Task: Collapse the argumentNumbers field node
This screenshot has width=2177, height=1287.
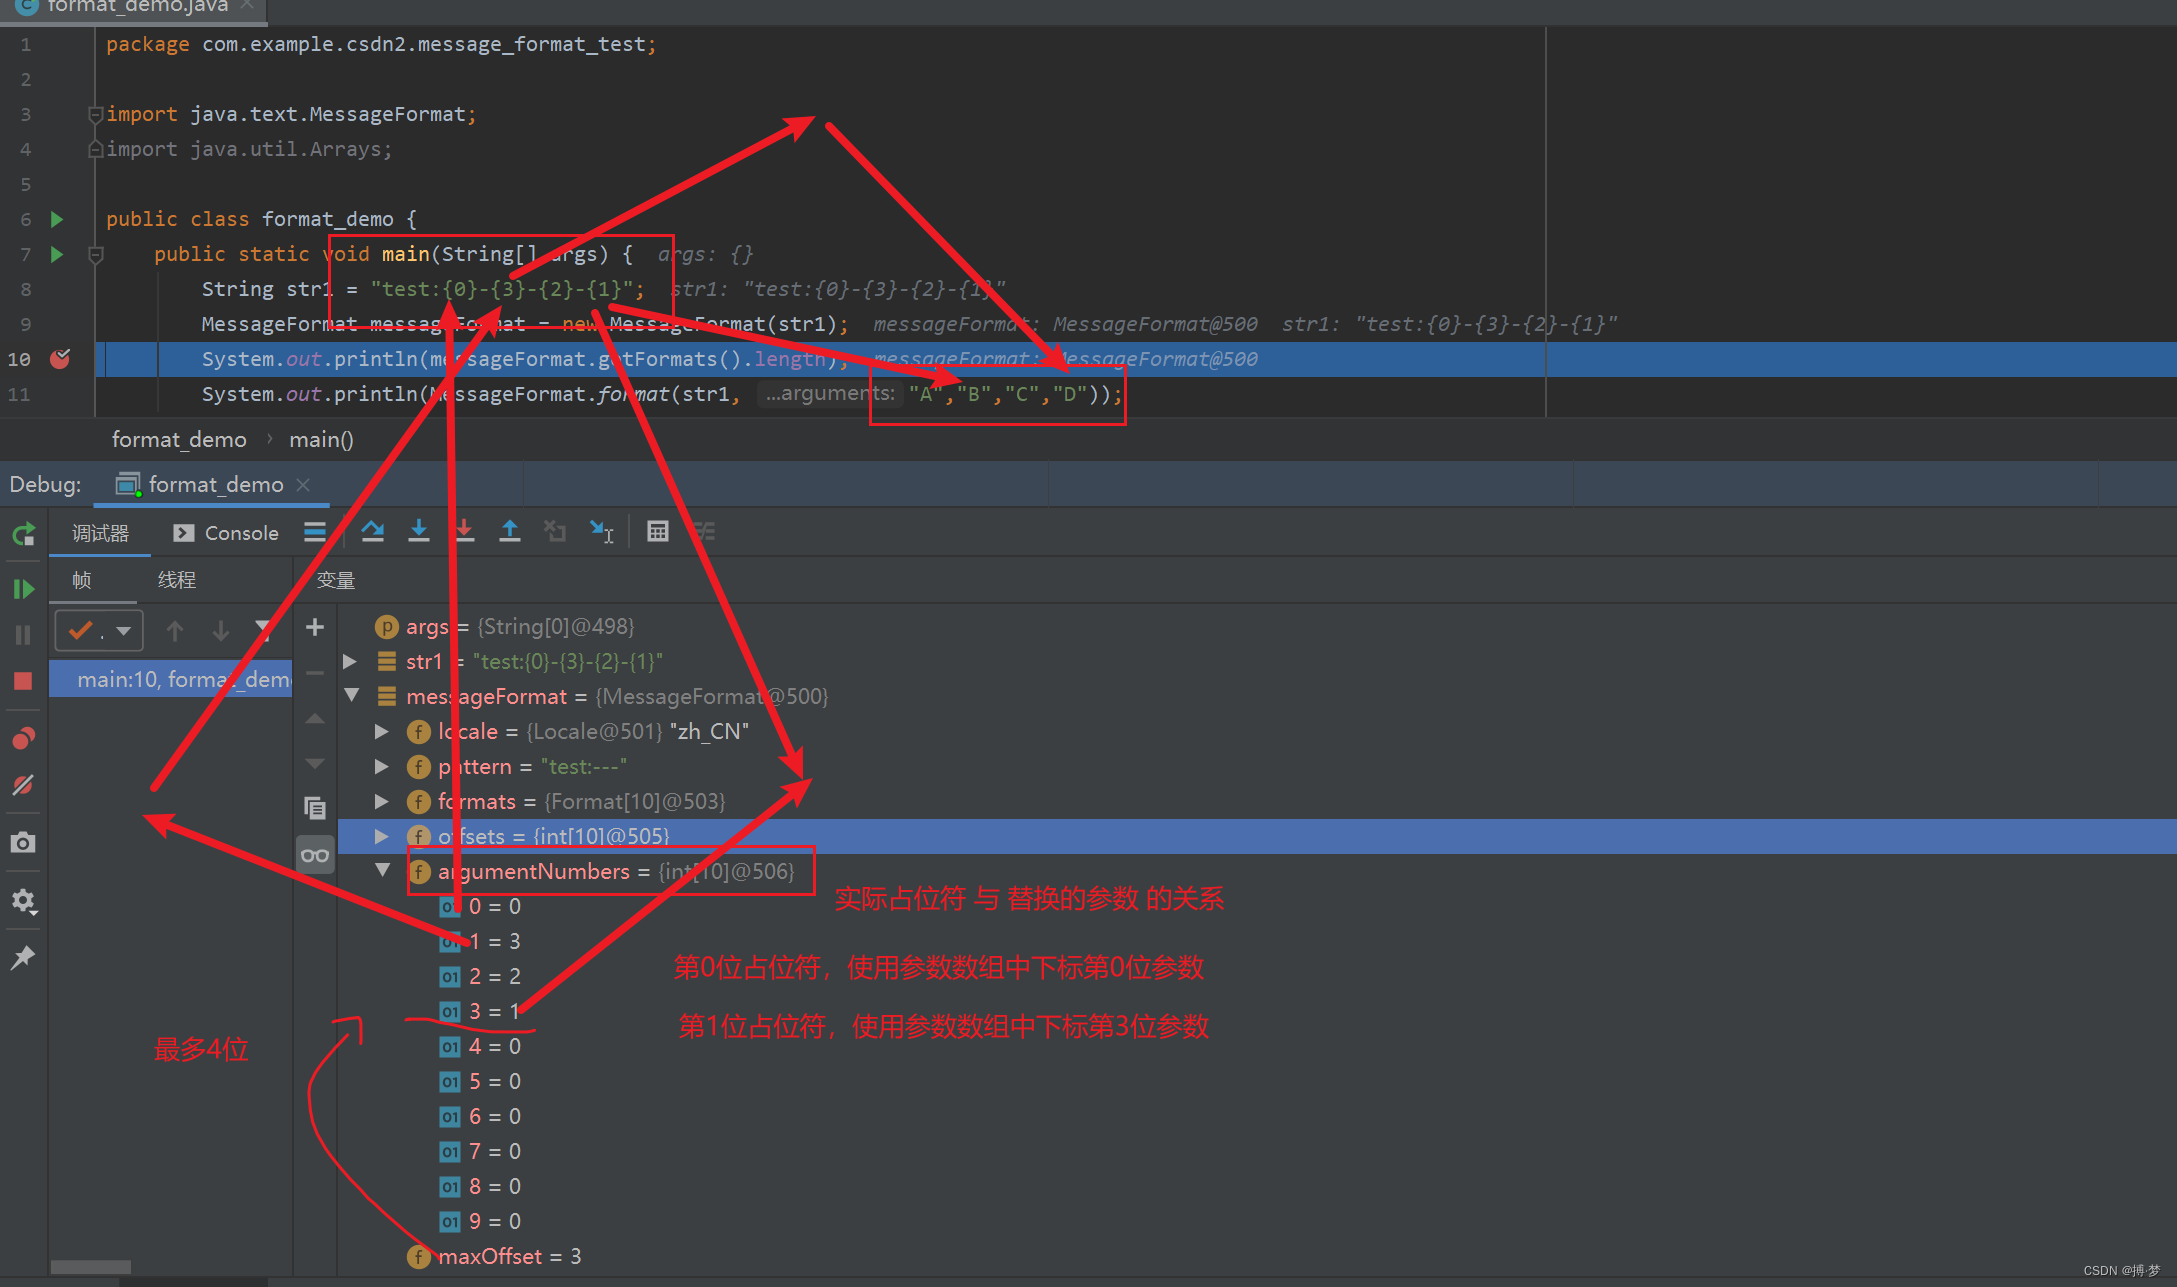Action: [x=383, y=870]
